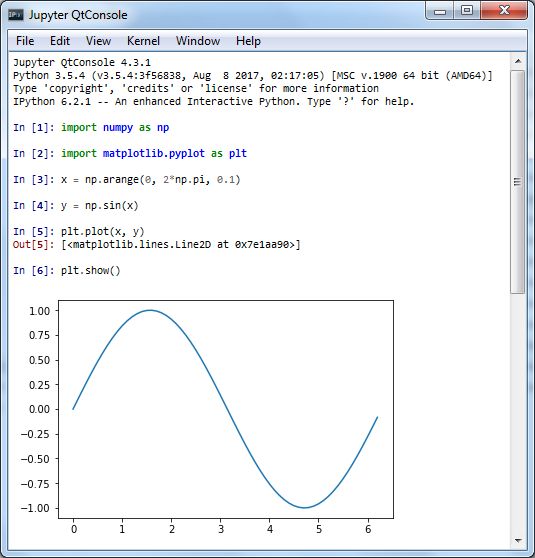Screen dimensions: 535x558
Task: Click the 'copyright', 'credits' info line
Action: (x=196, y=89)
